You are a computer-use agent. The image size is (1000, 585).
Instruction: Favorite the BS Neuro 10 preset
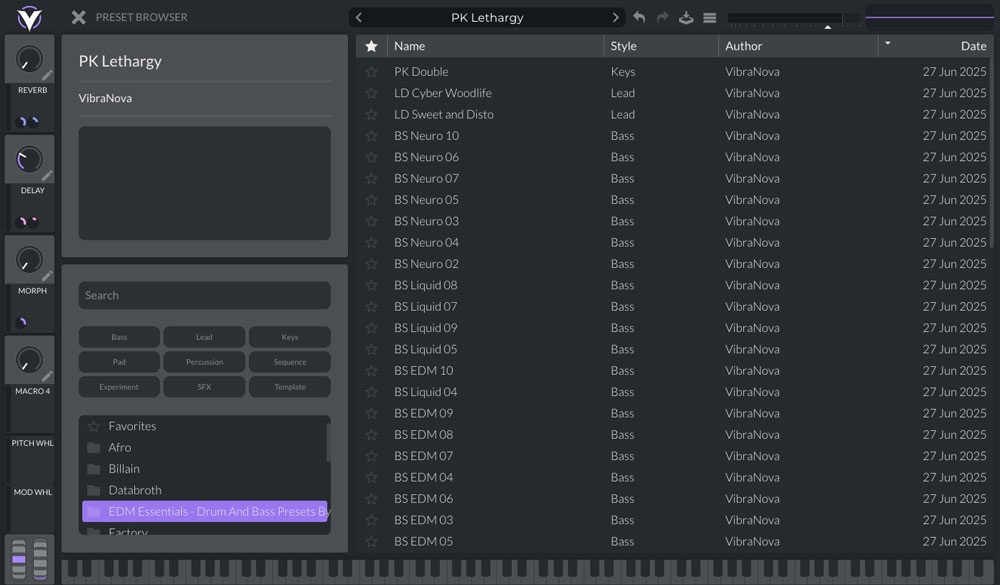point(371,136)
